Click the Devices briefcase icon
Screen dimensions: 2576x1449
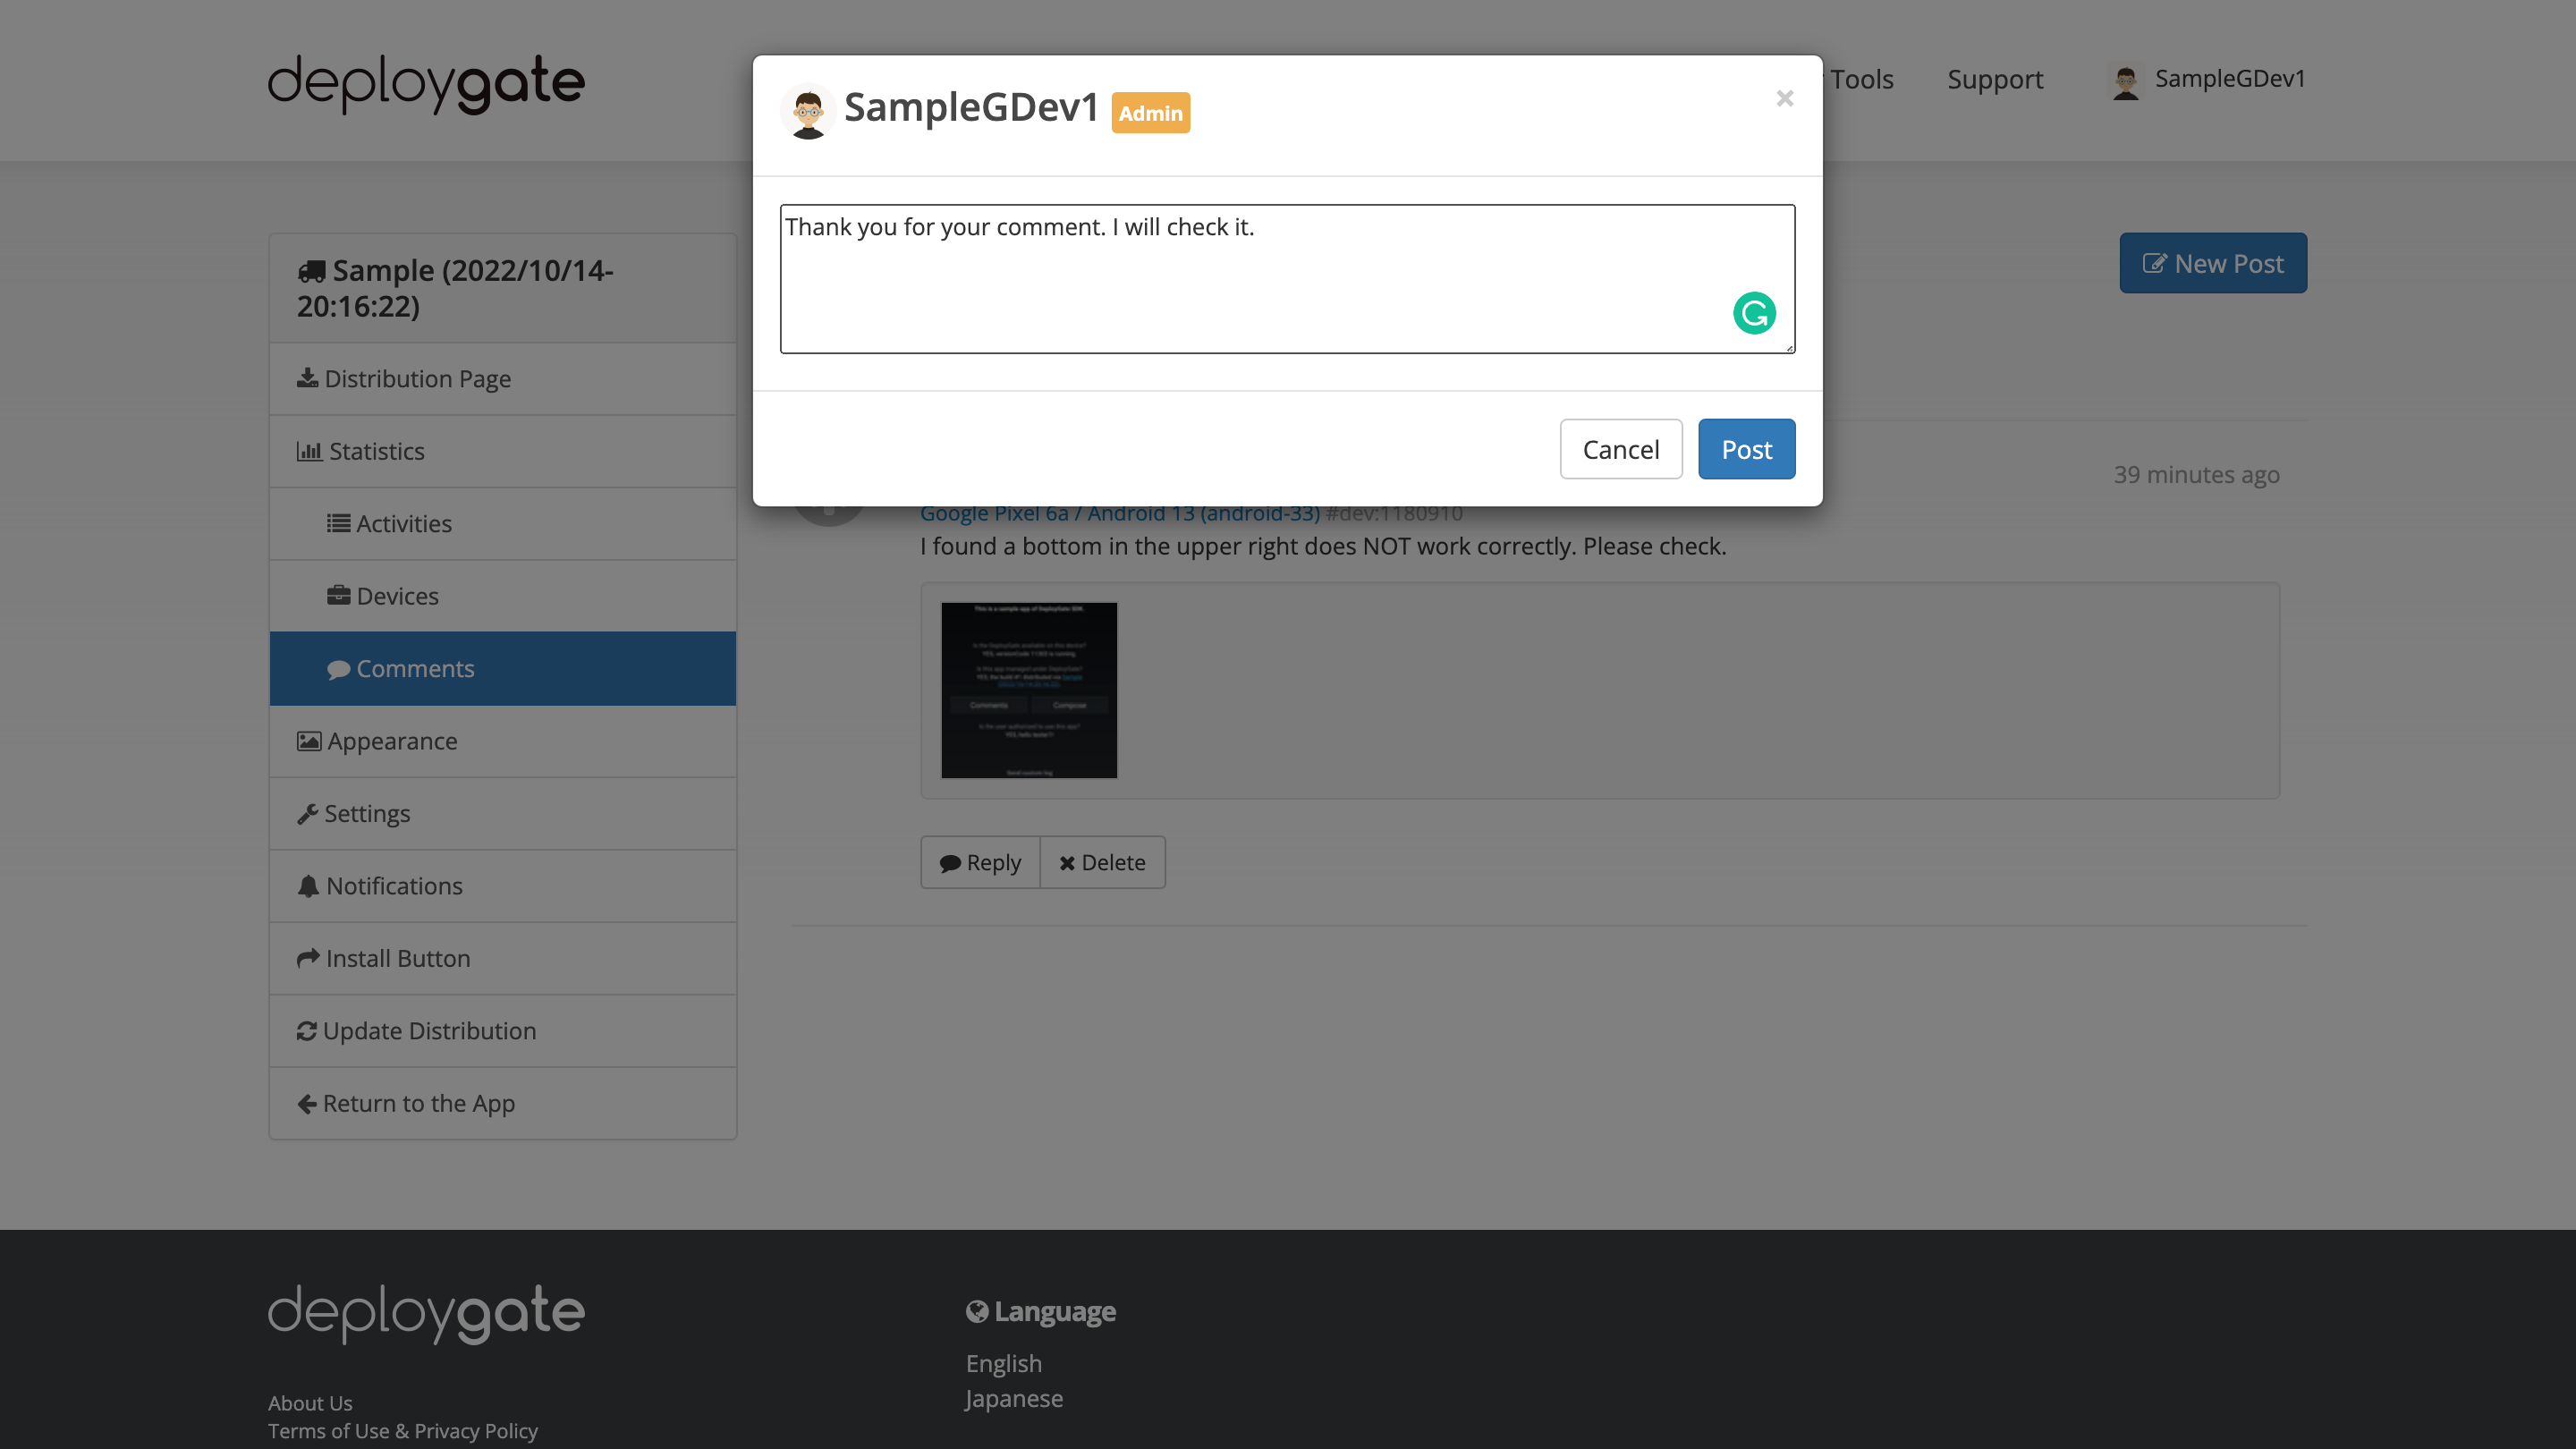pyautogui.click(x=339, y=595)
